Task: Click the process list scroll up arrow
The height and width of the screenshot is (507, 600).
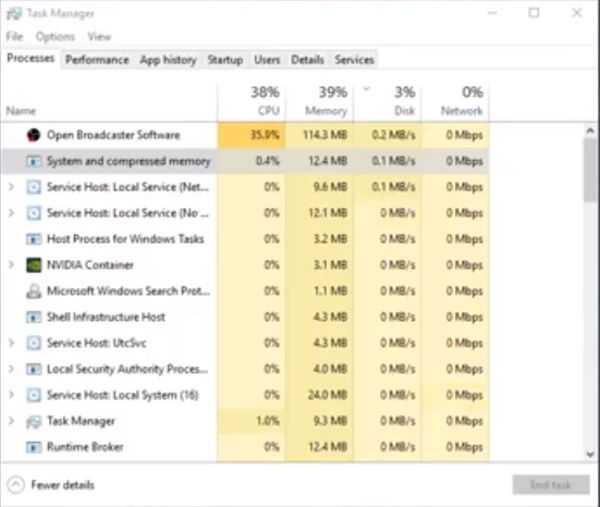Action: coord(590,131)
